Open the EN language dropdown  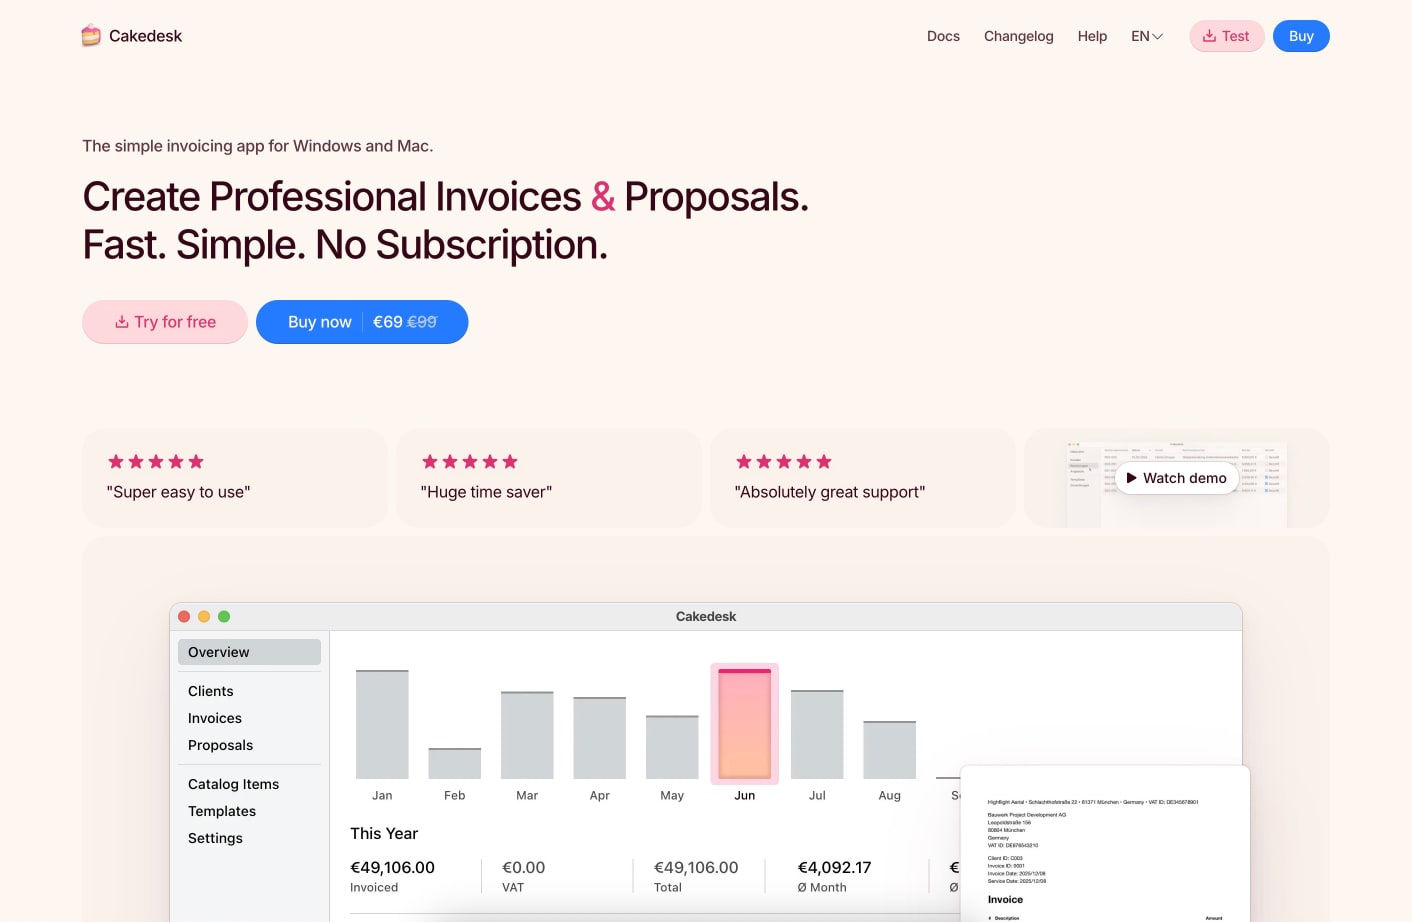[x=1146, y=36]
